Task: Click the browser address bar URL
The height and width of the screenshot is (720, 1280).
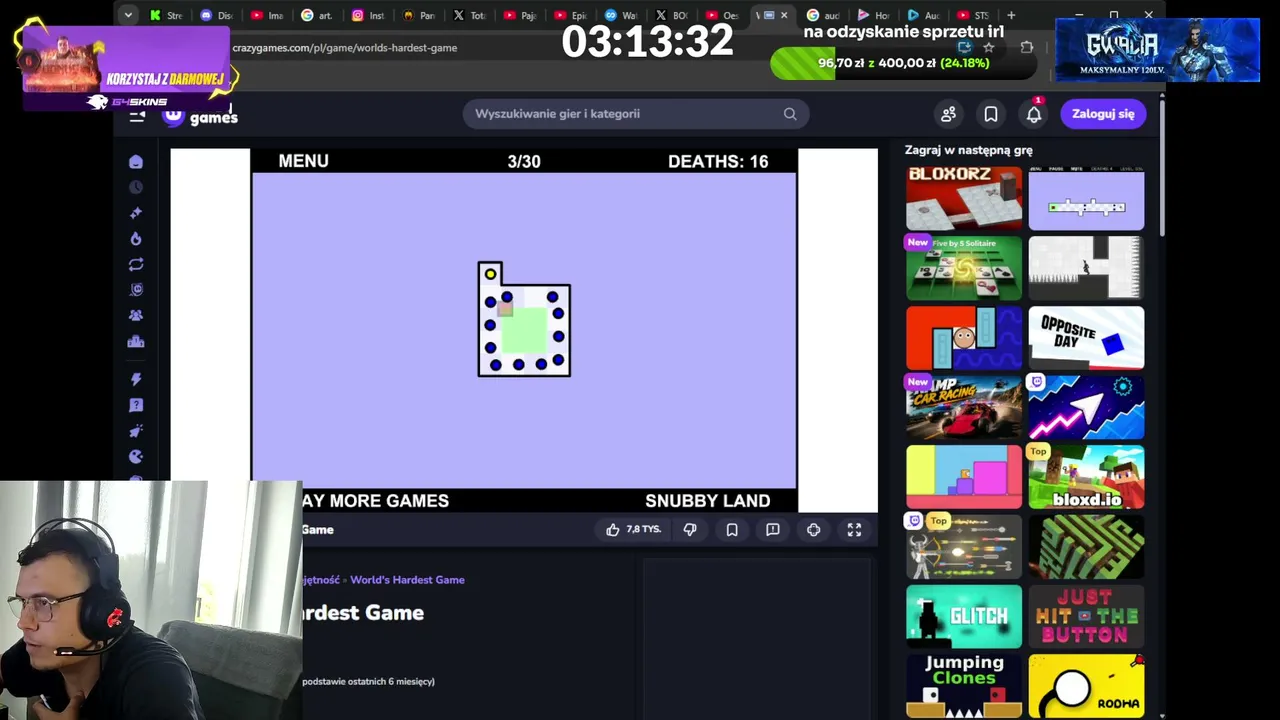Action: click(345, 47)
